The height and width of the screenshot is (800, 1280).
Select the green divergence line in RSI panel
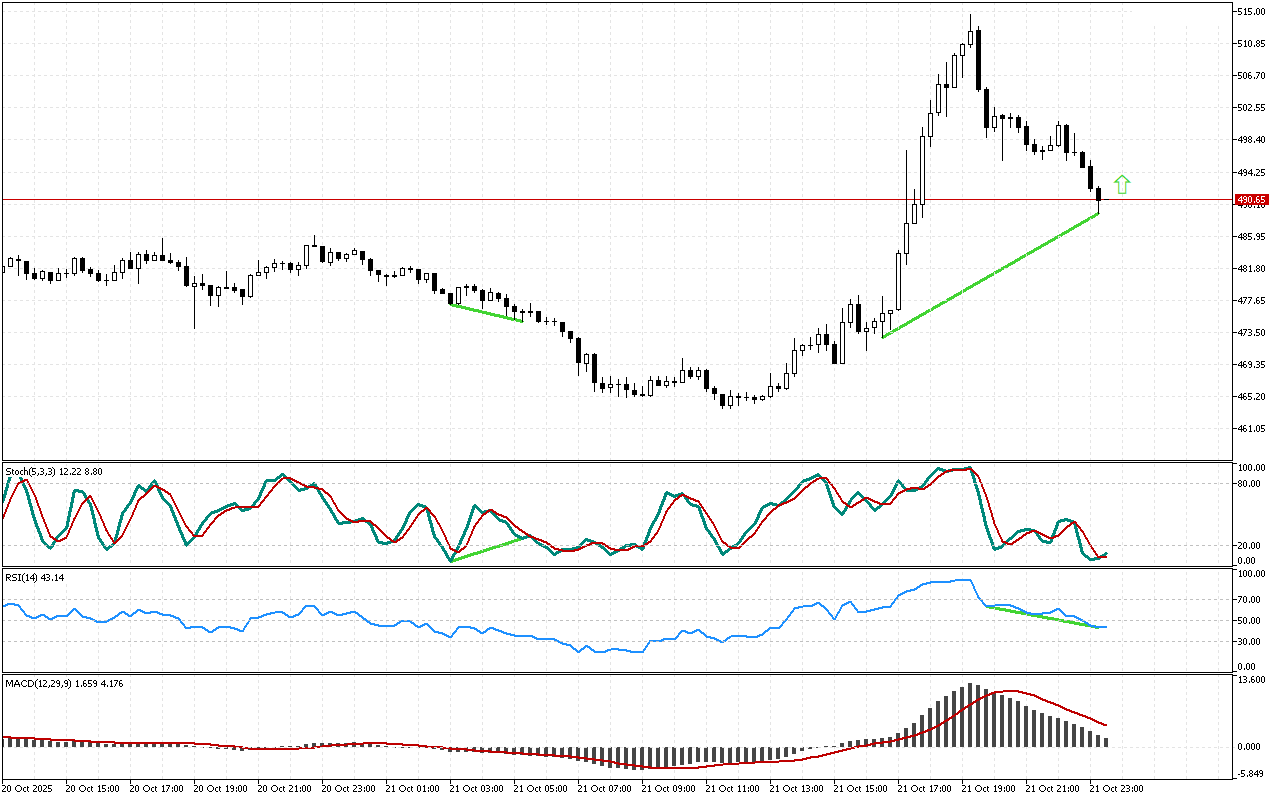[1042, 617]
